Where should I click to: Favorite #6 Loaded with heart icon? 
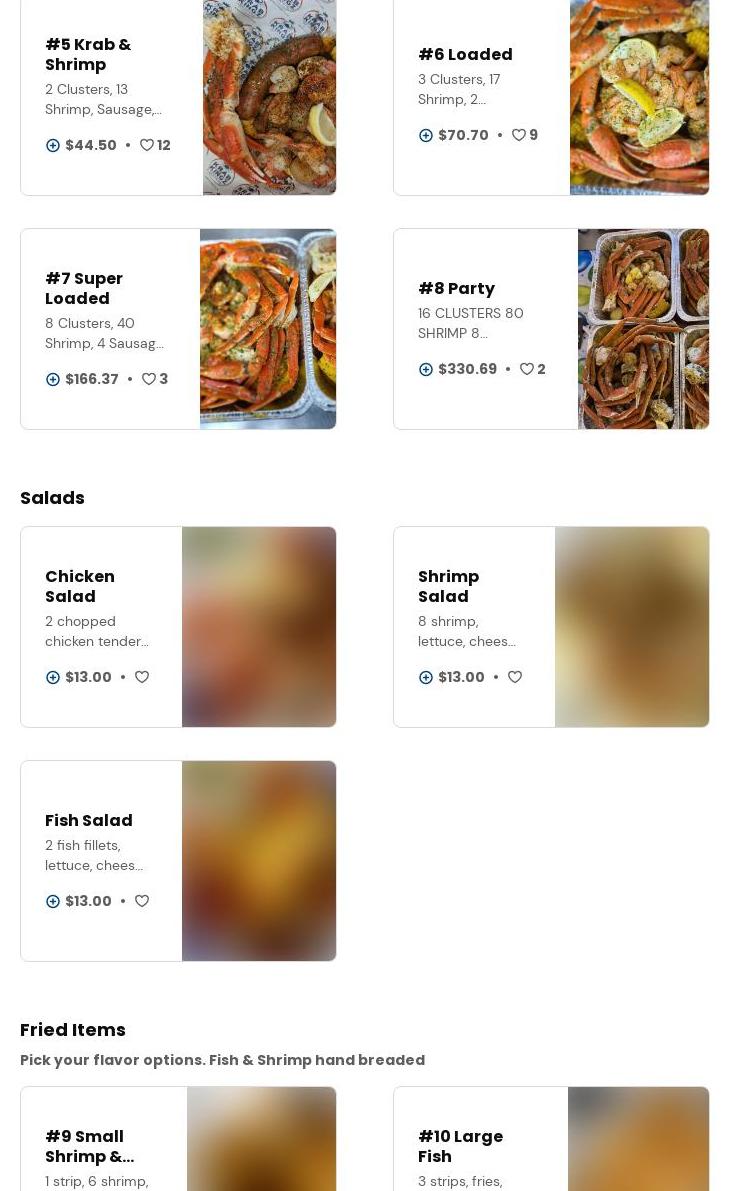coord(518,135)
